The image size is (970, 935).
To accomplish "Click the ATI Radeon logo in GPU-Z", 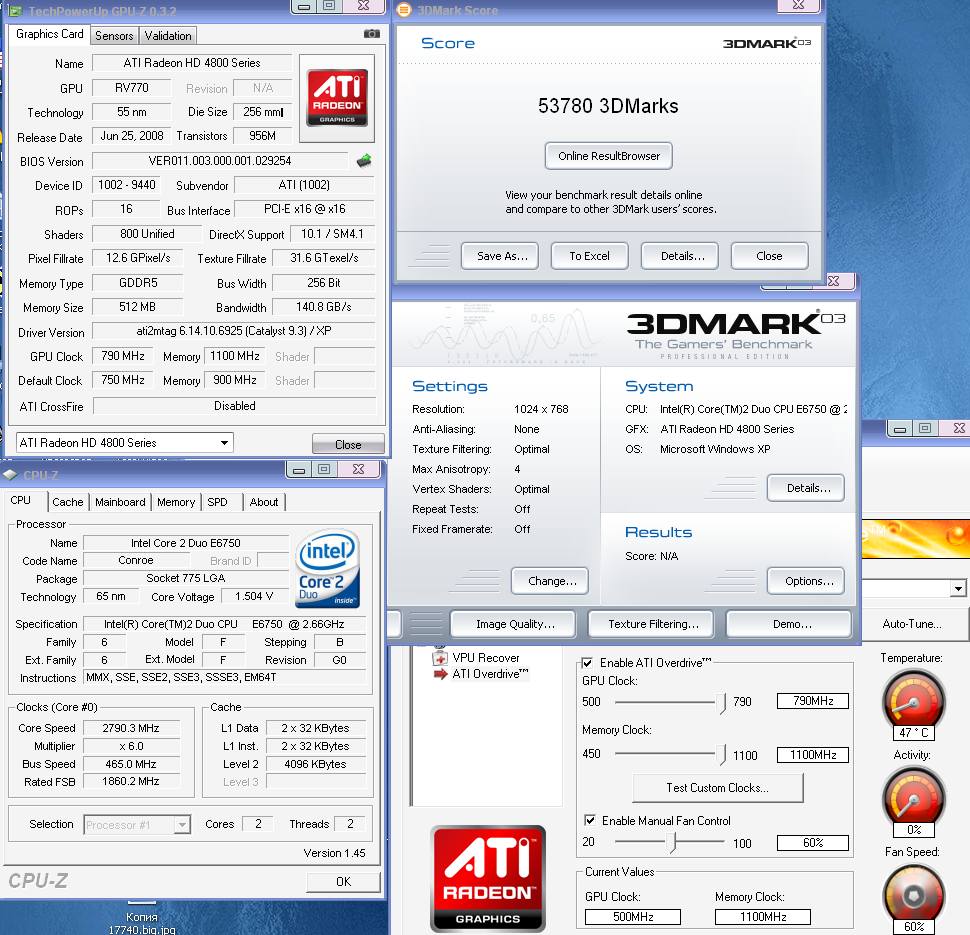I will (337, 98).
